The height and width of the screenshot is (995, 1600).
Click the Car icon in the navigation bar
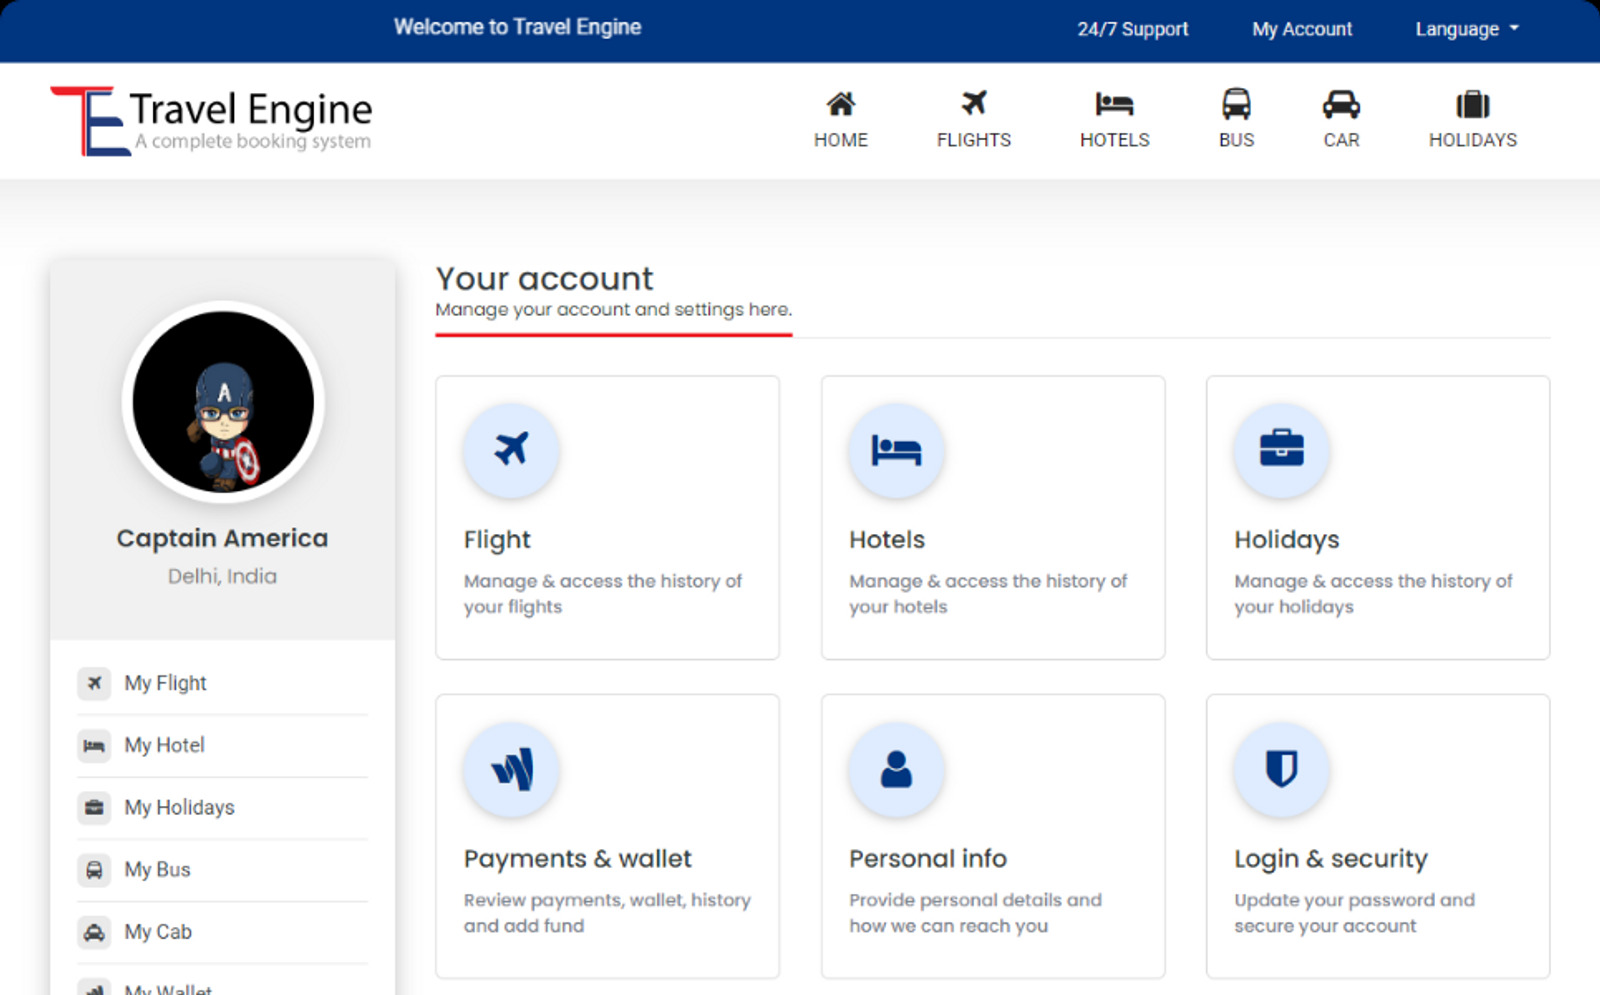pos(1340,103)
